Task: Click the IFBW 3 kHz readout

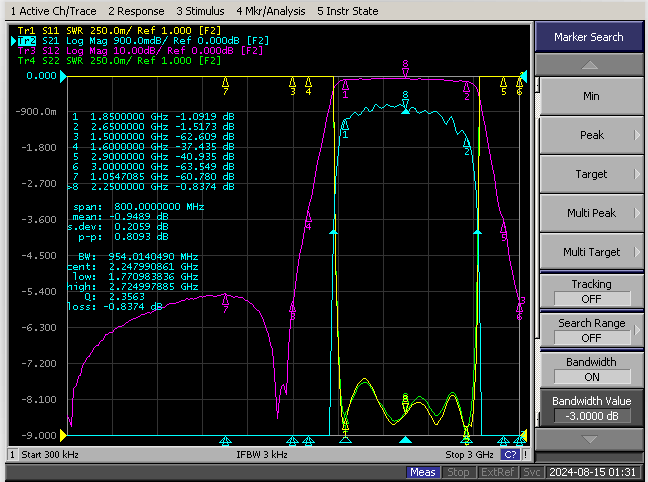Action: coord(262,455)
